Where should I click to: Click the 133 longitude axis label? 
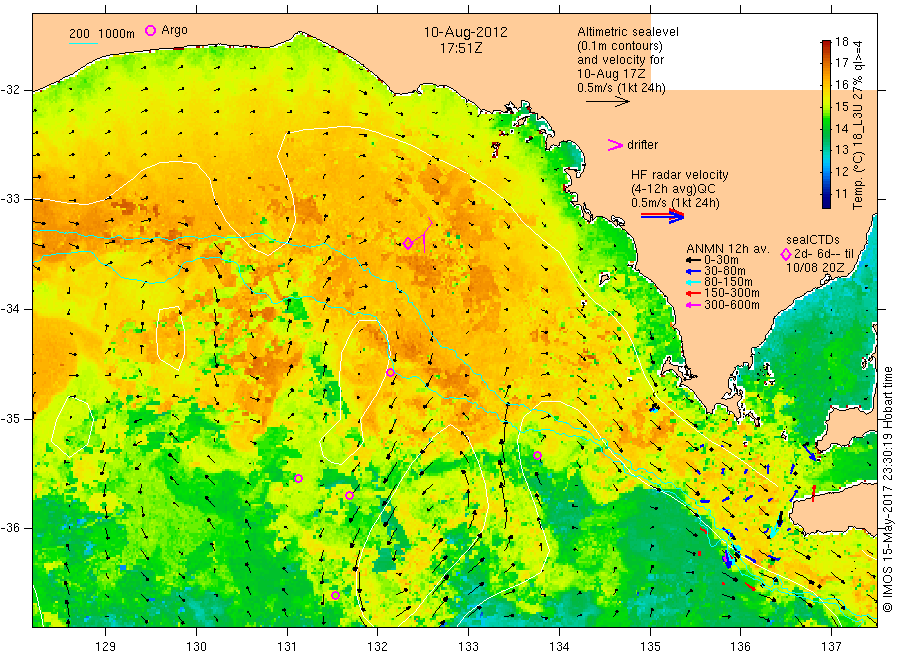click(x=468, y=647)
